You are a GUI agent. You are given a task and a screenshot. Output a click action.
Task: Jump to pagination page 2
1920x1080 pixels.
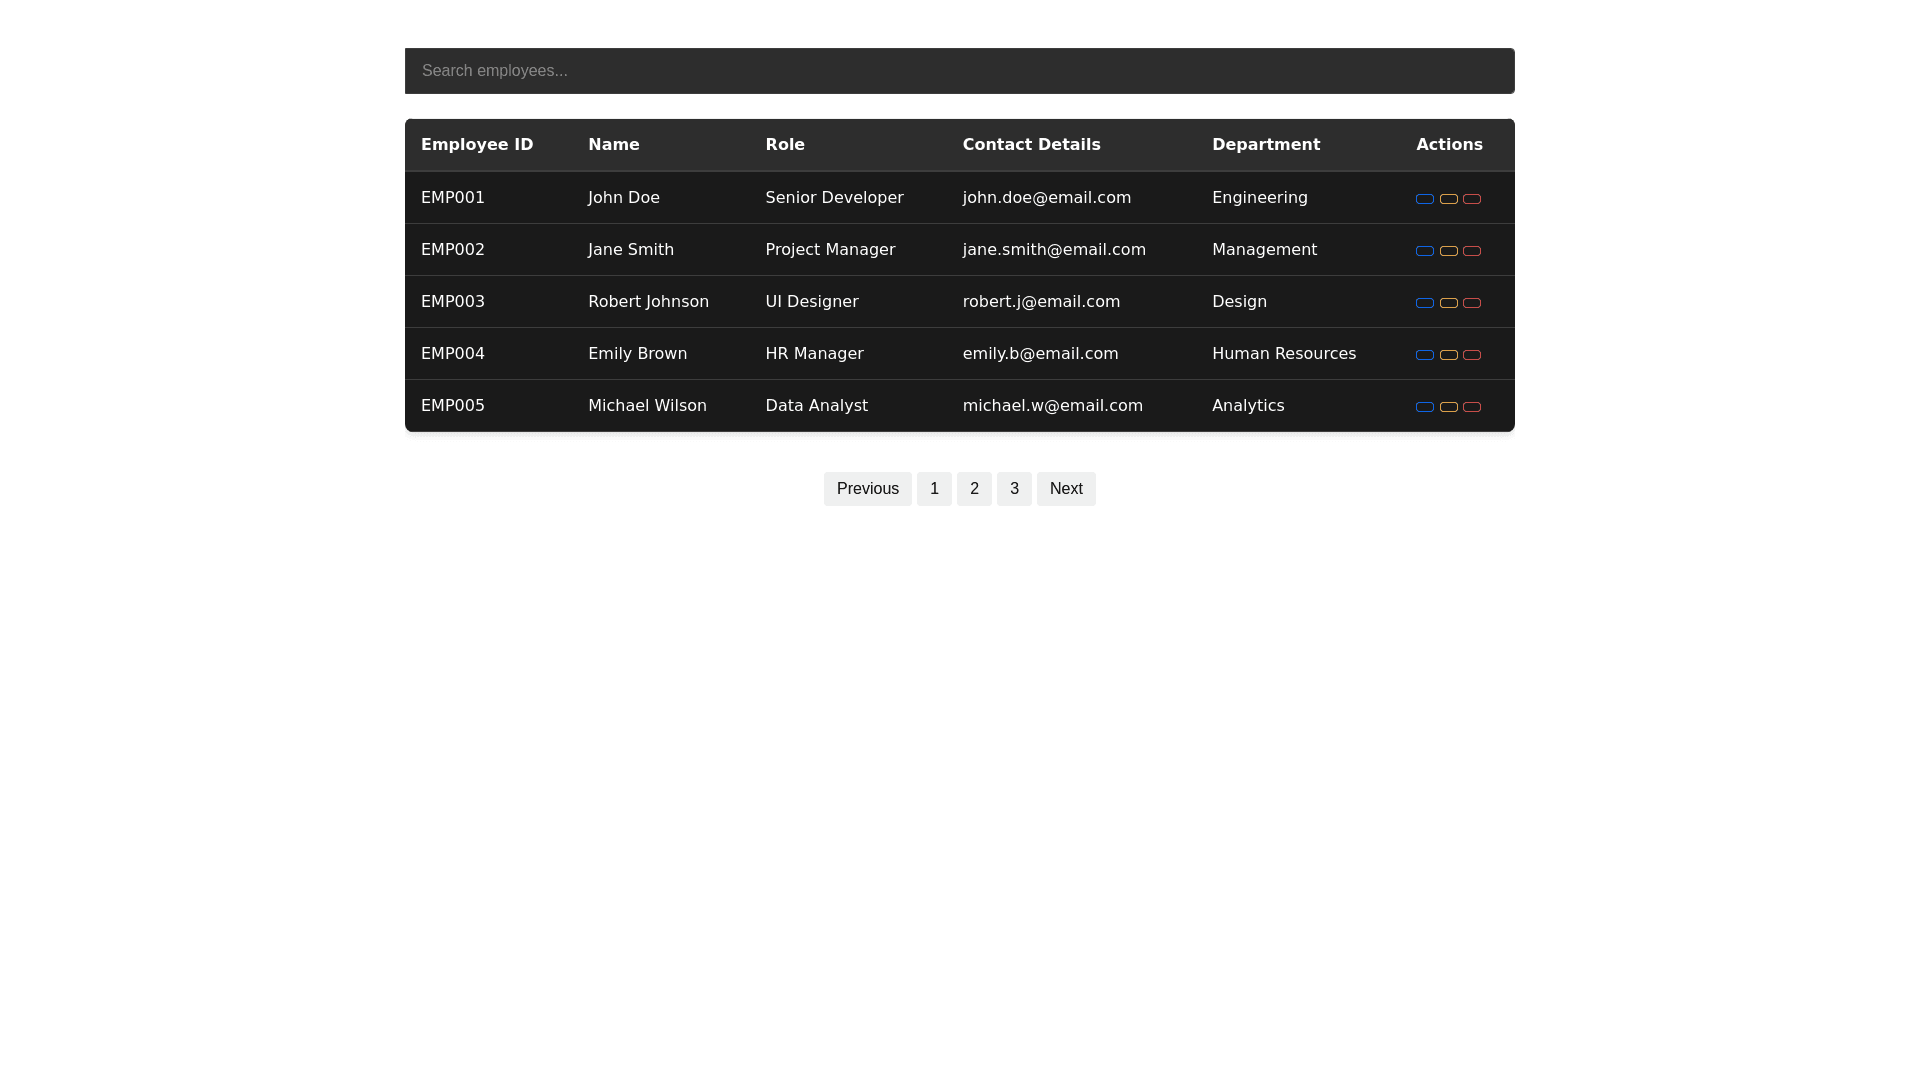974,489
